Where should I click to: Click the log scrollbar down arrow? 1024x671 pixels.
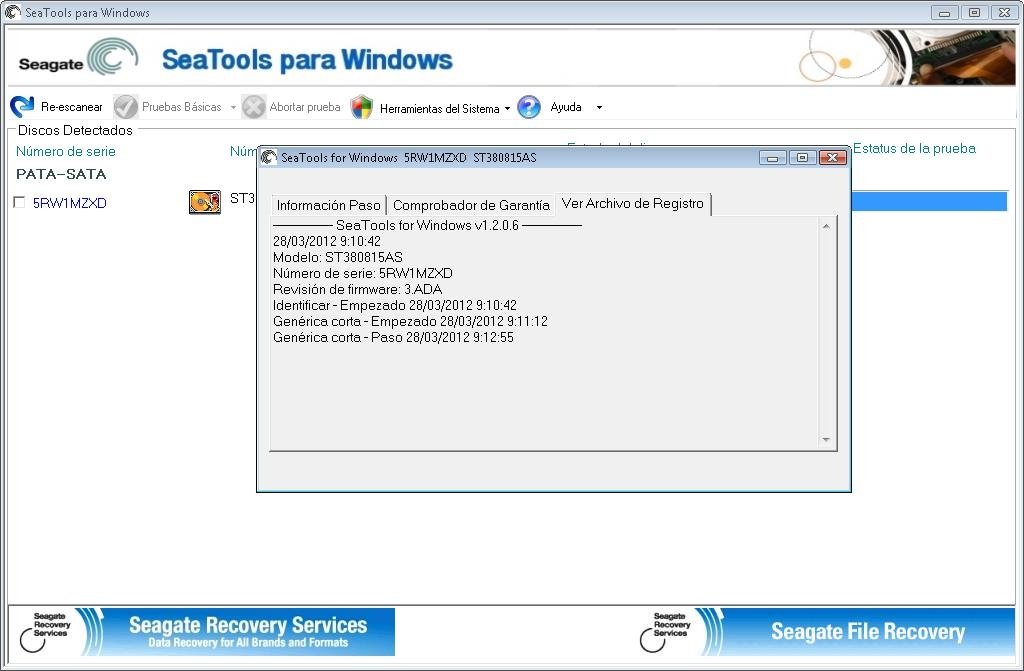point(826,440)
